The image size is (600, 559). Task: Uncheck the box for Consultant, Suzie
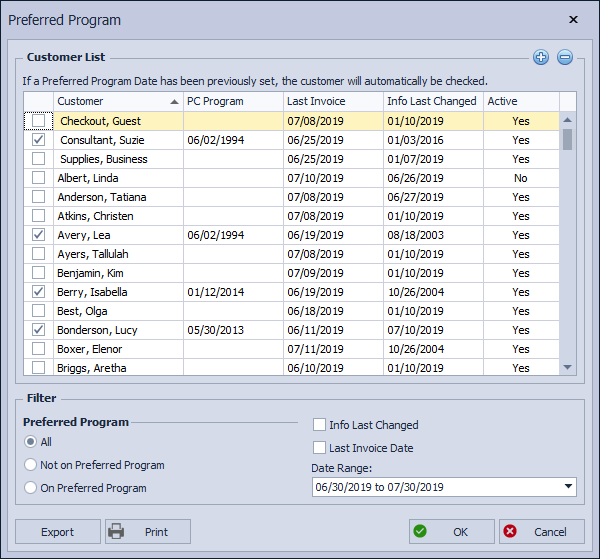pyautogui.click(x=38, y=140)
